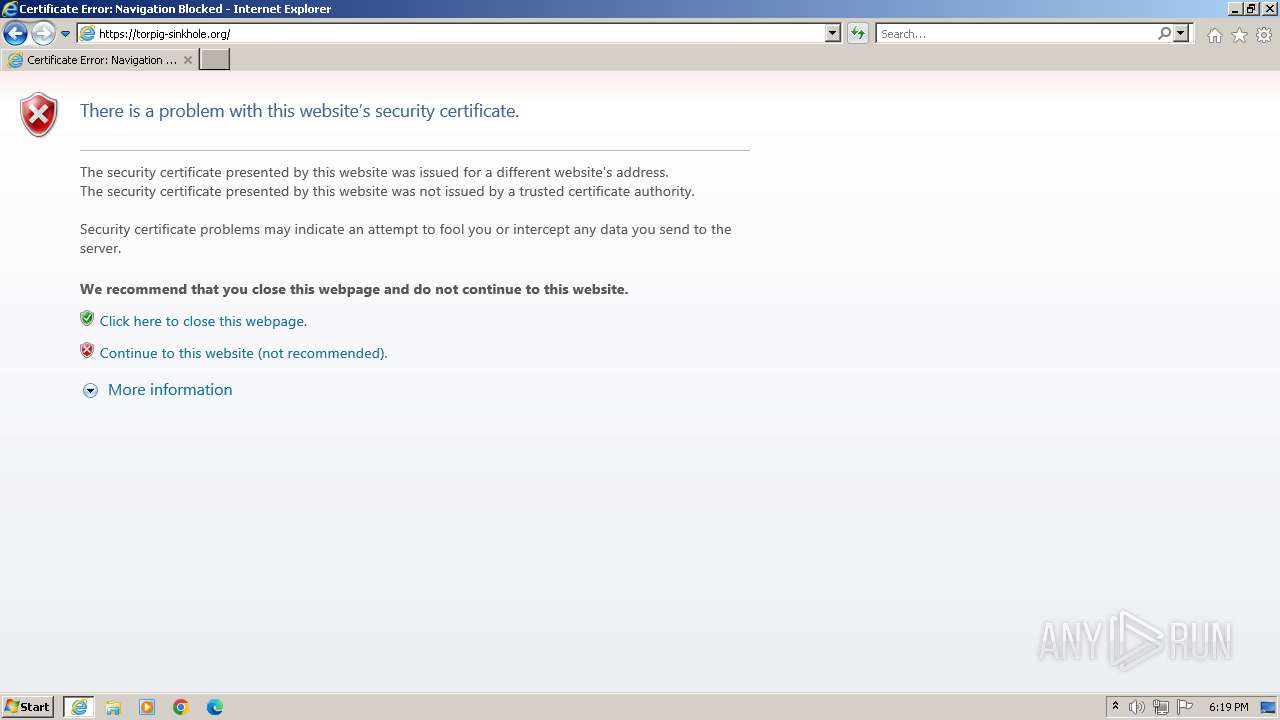Click the Refresh page icon
This screenshot has width=1280, height=720.
pos(858,34)
